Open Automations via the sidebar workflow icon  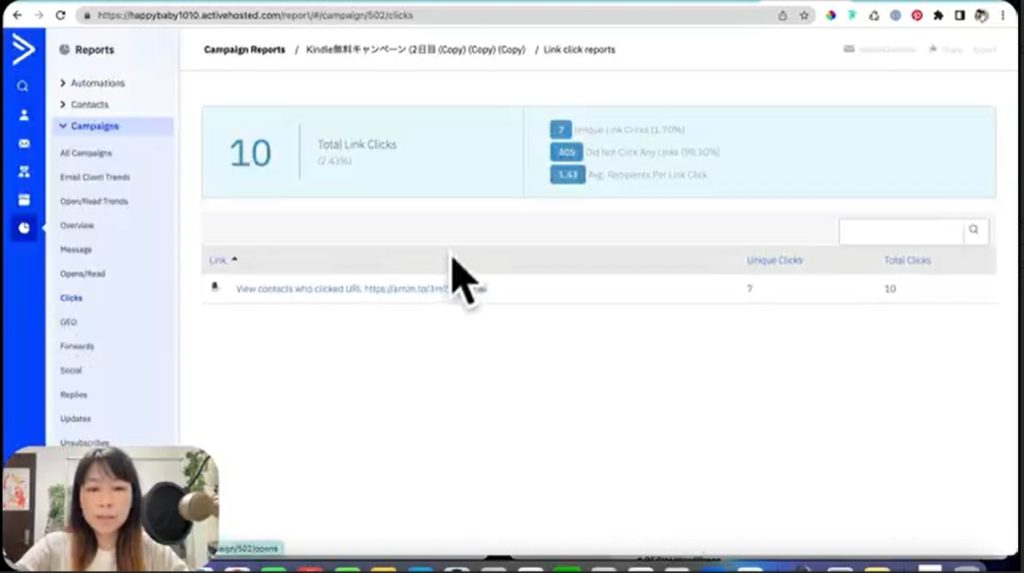[x=23, y=171]
